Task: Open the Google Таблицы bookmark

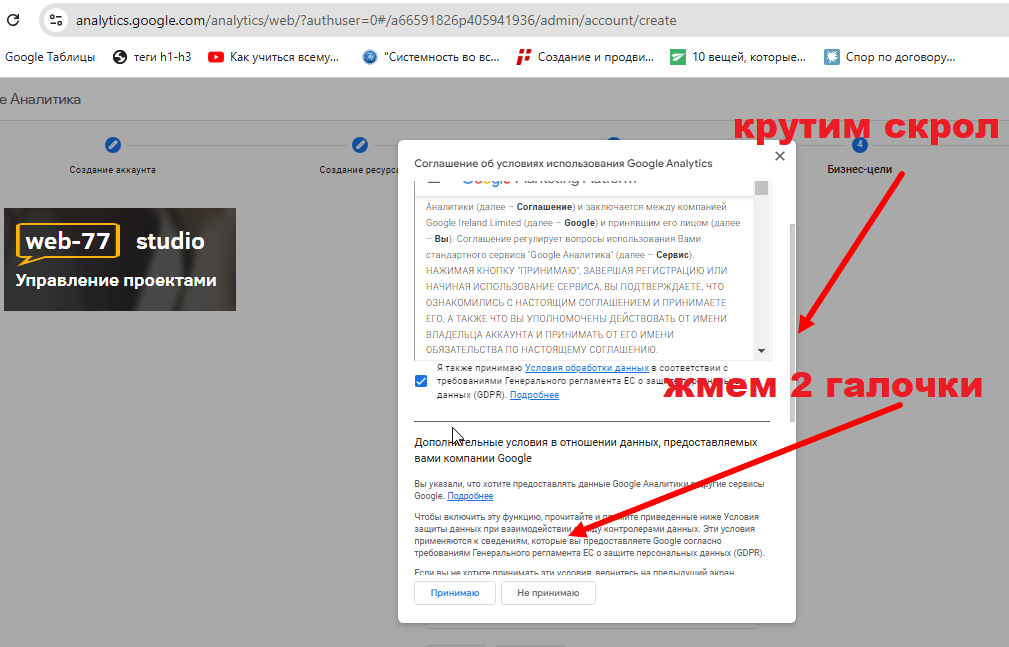Action: pos(50,57)
